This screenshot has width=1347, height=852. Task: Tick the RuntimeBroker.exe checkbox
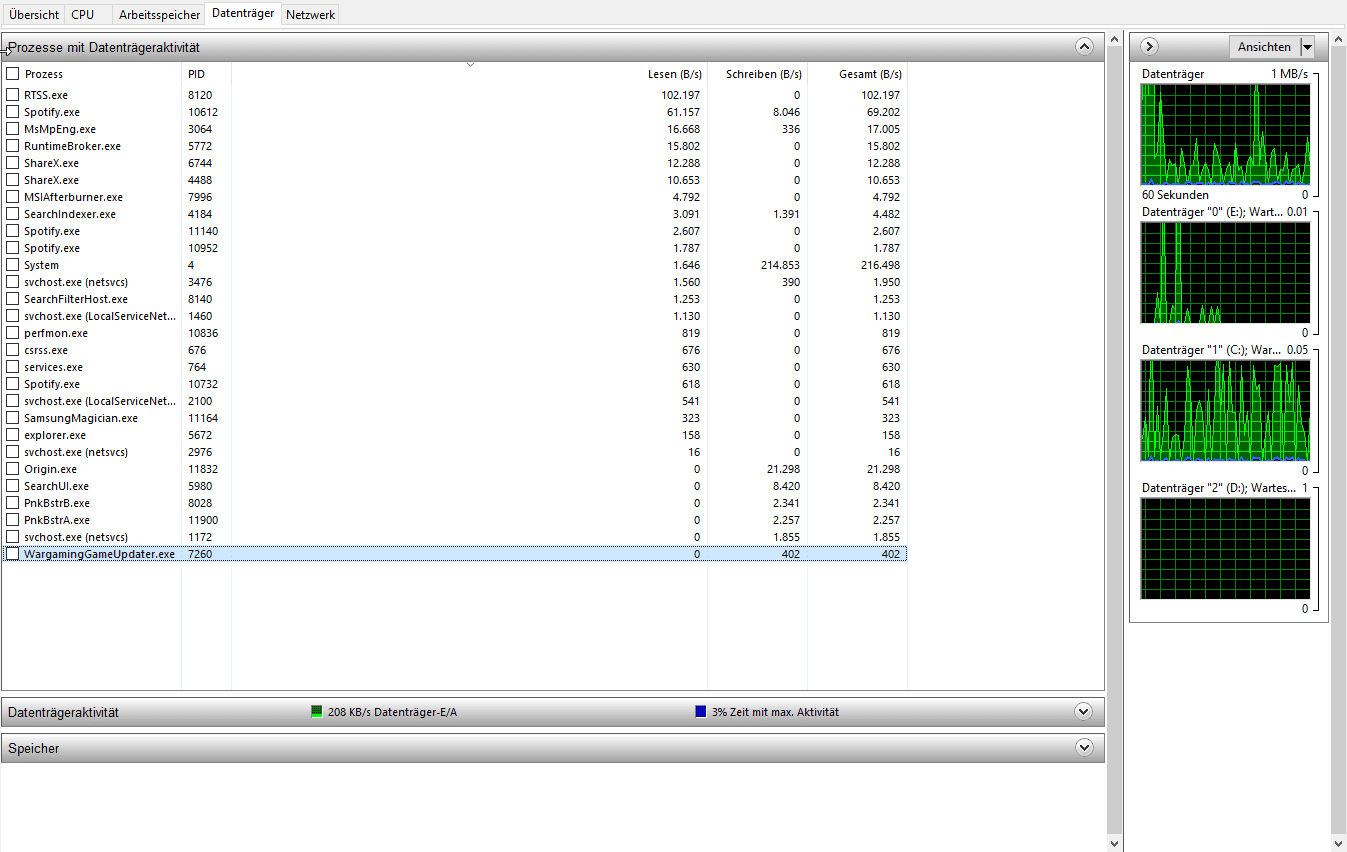click(13, 146)
